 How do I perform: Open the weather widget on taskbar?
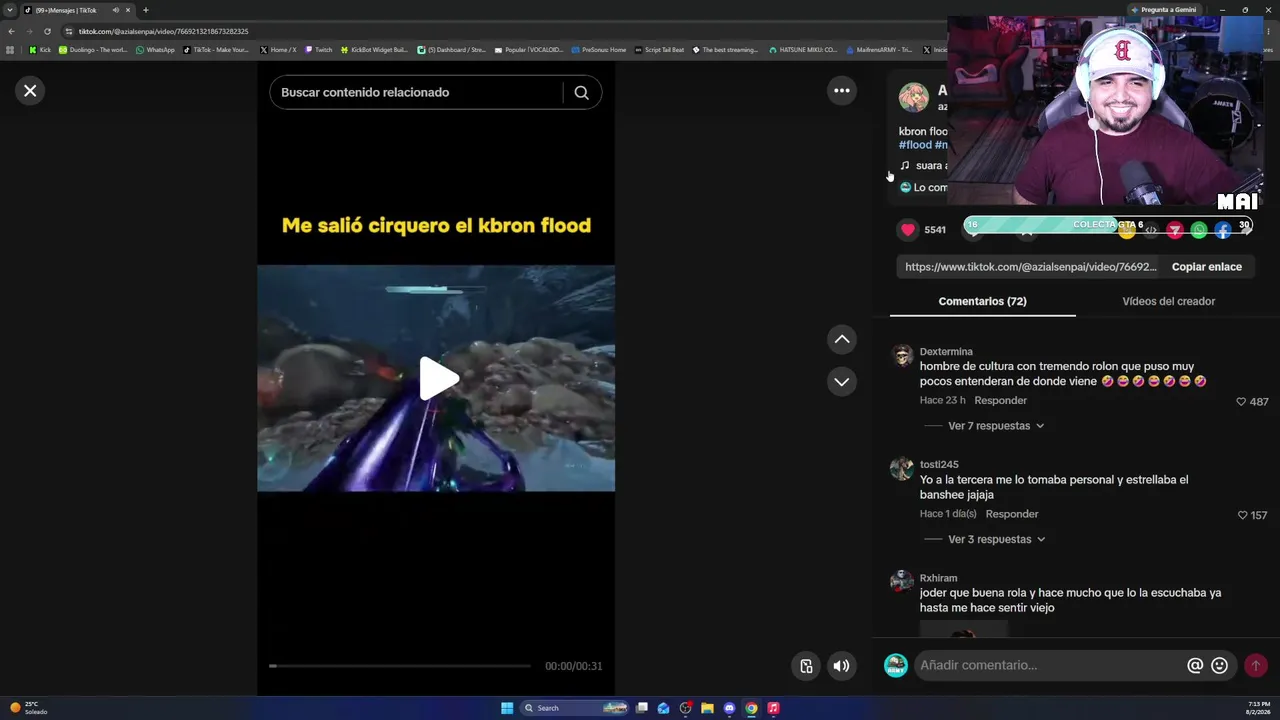pos(28,708)
